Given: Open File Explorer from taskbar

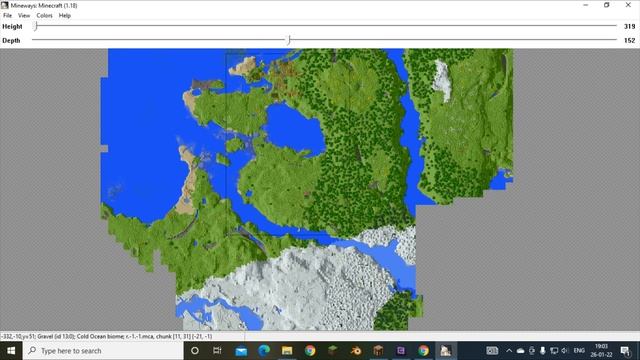Looking at the screenshot, I should point(287,351).
